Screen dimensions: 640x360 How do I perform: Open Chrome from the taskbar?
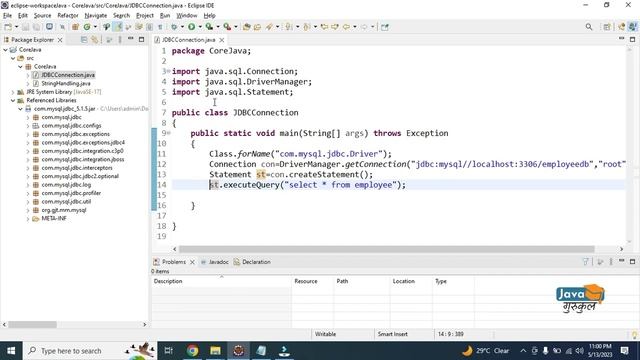coord(192,351)
